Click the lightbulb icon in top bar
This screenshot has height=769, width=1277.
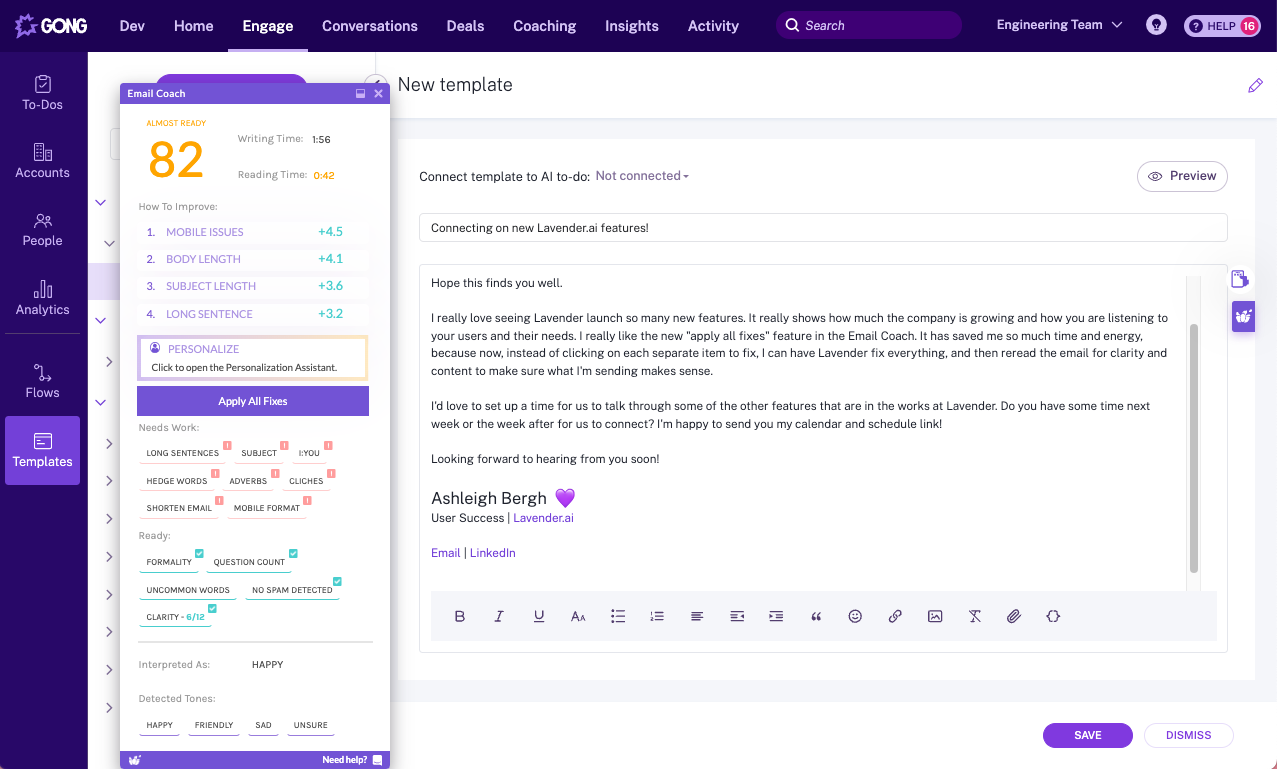pyautogui.click(x=1156, y=25)
